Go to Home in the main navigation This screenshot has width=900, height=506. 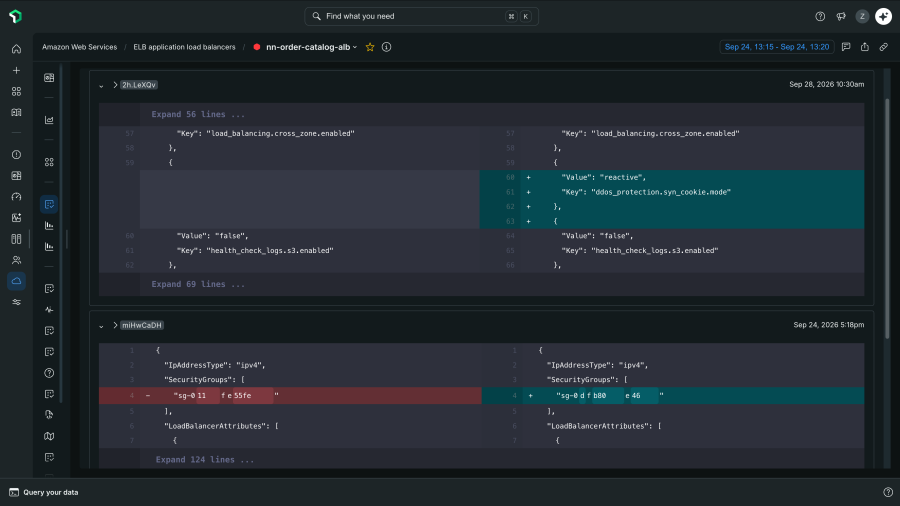(16, 49)
